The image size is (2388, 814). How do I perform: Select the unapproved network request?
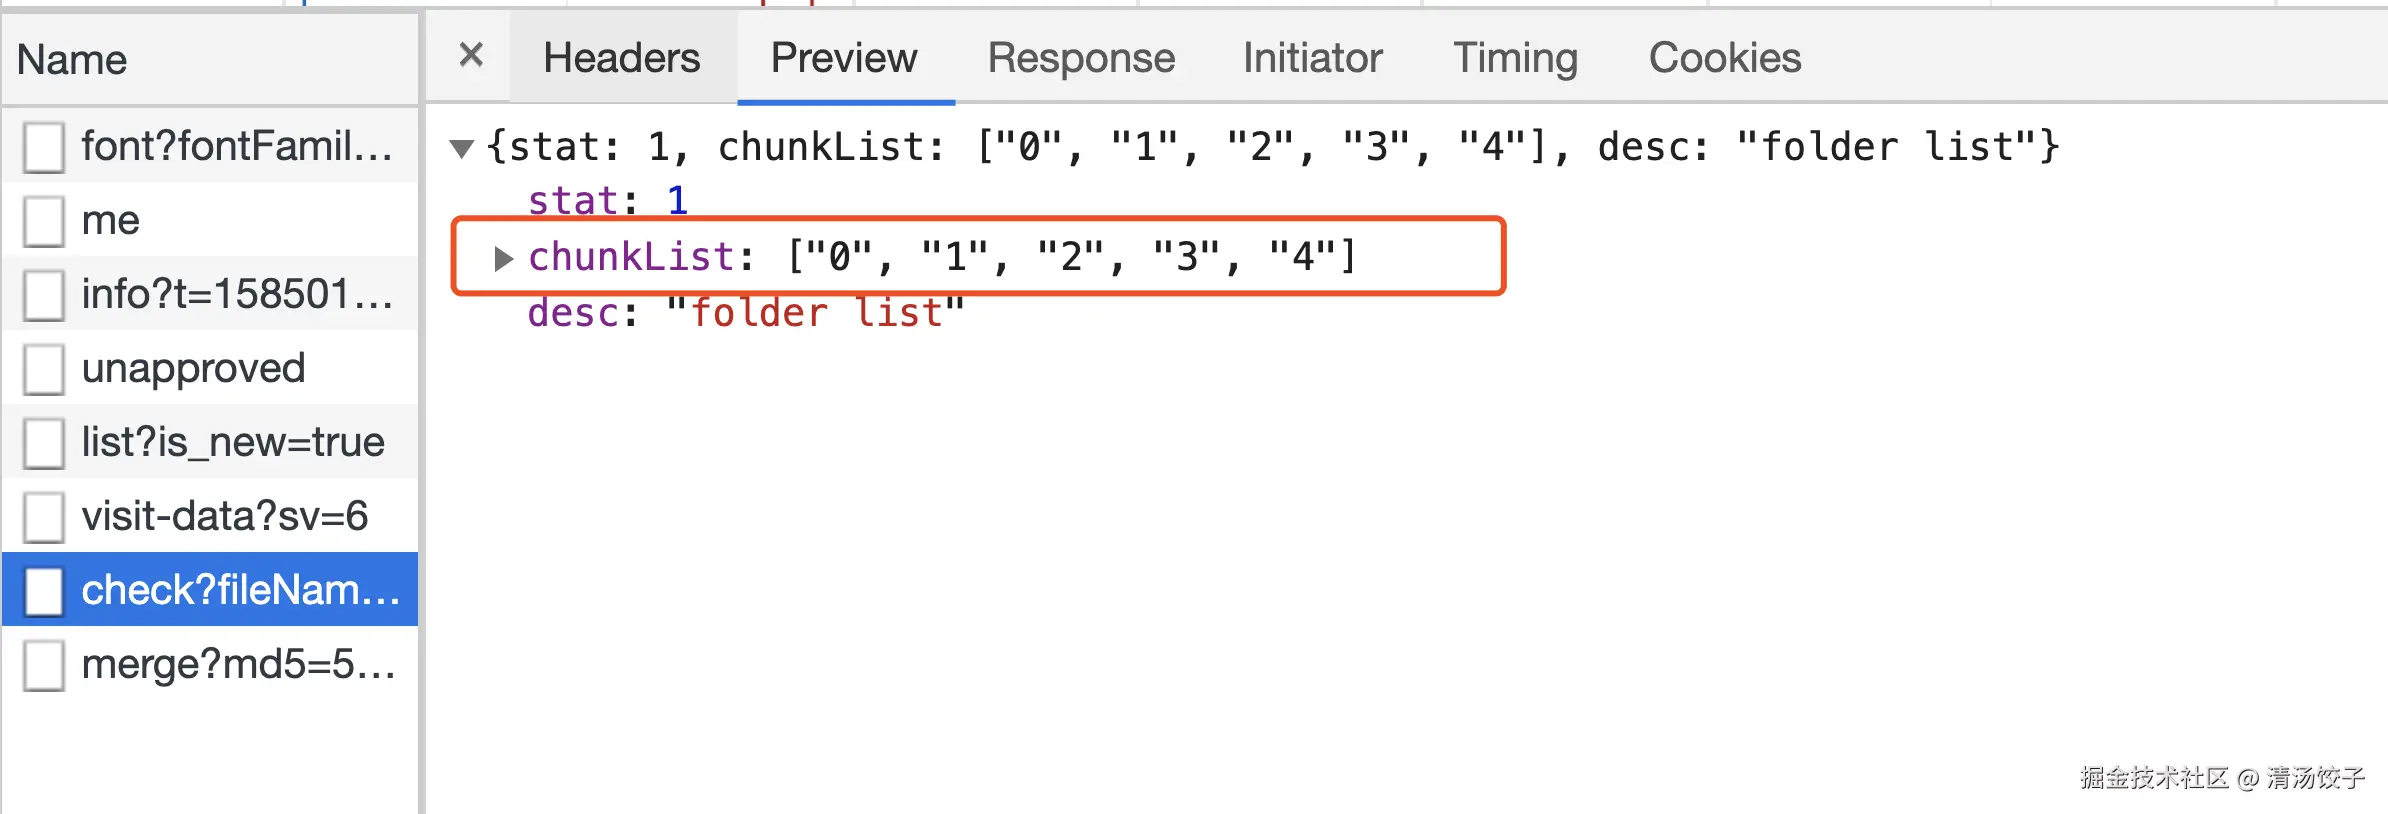coord(193,369)
